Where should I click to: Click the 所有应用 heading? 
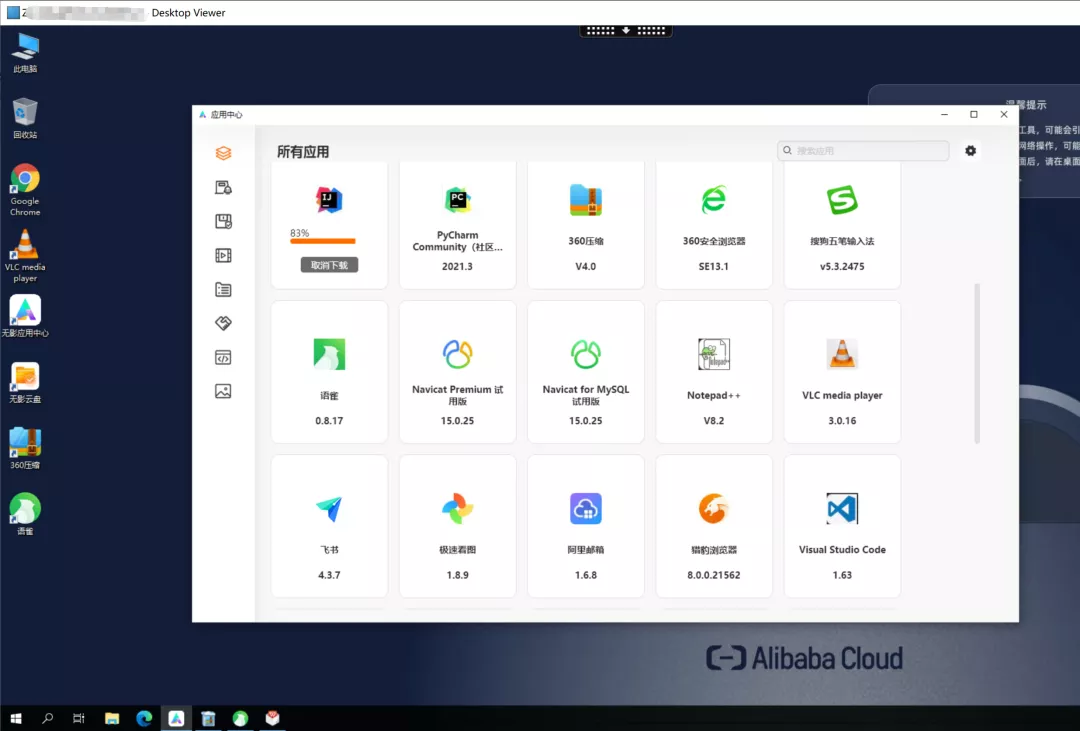303,152
